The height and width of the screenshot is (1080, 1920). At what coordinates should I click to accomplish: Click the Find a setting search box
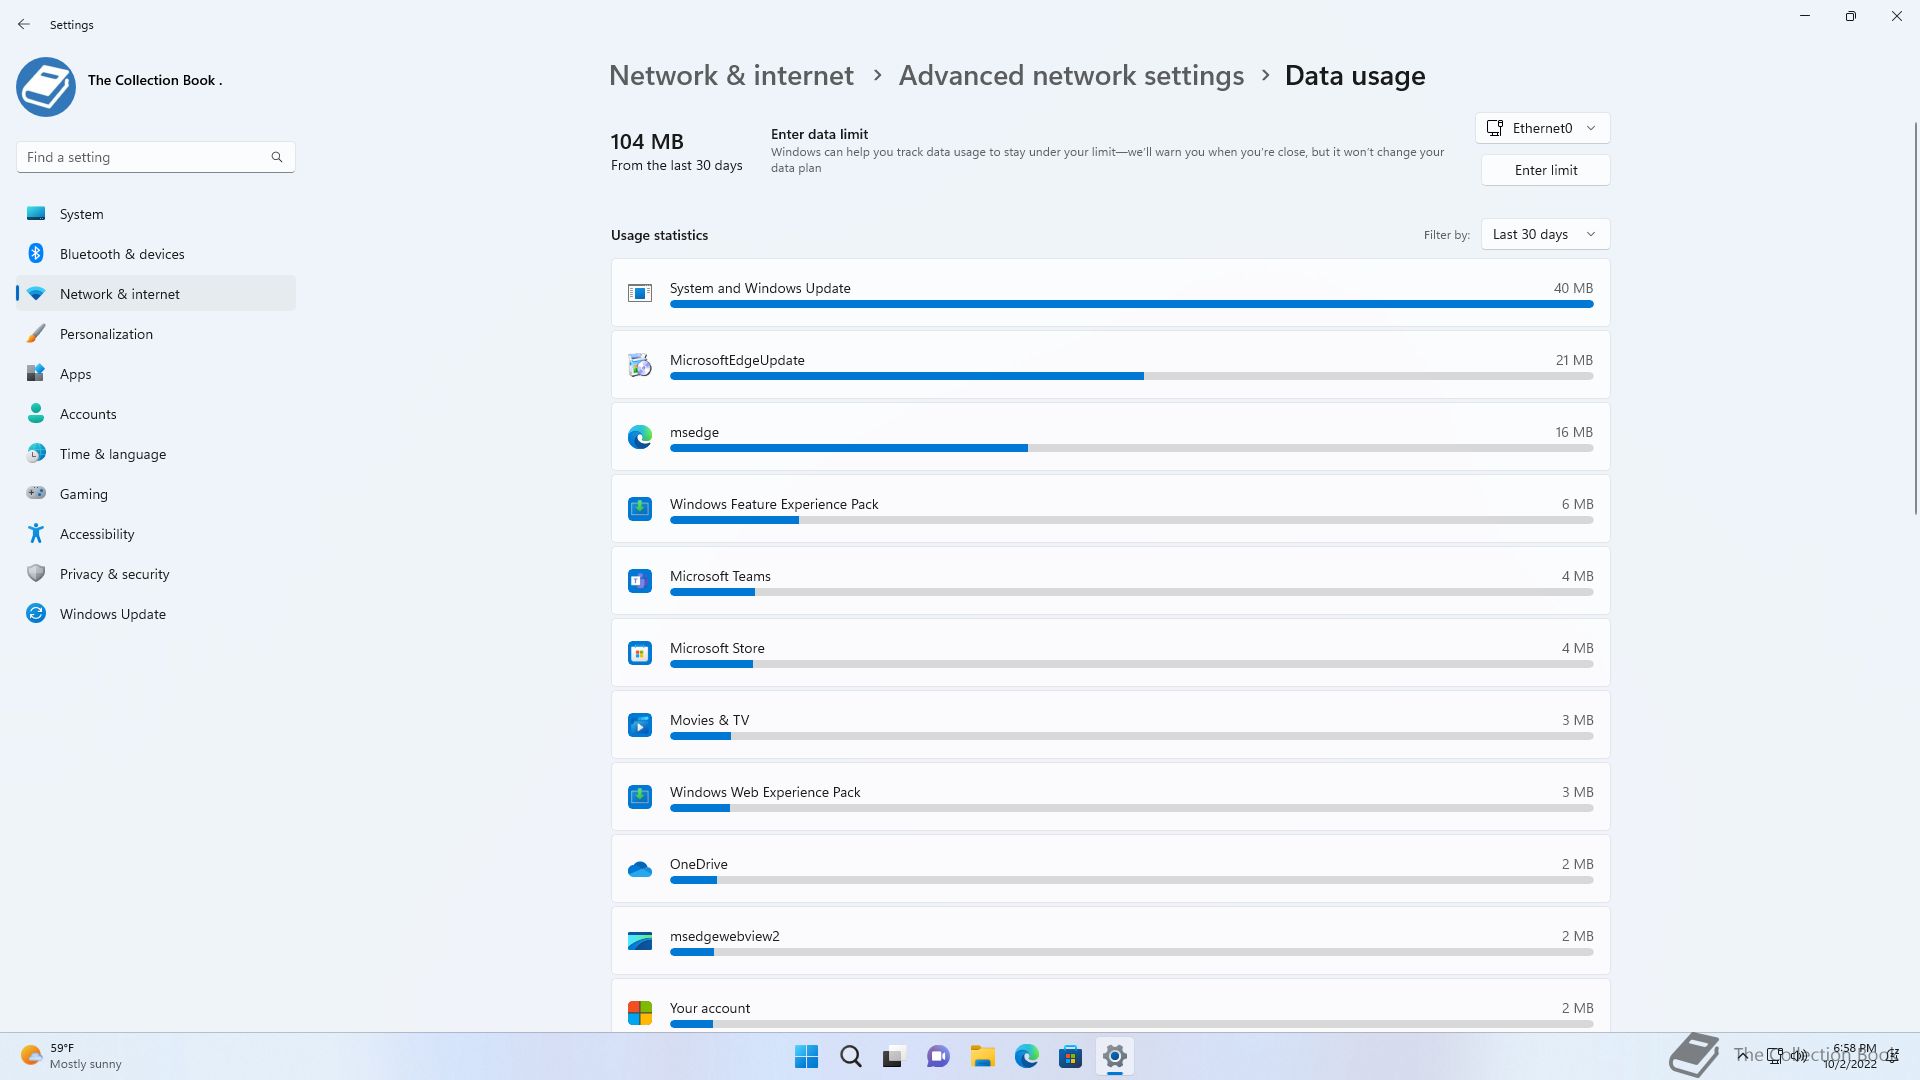(156, 157)
